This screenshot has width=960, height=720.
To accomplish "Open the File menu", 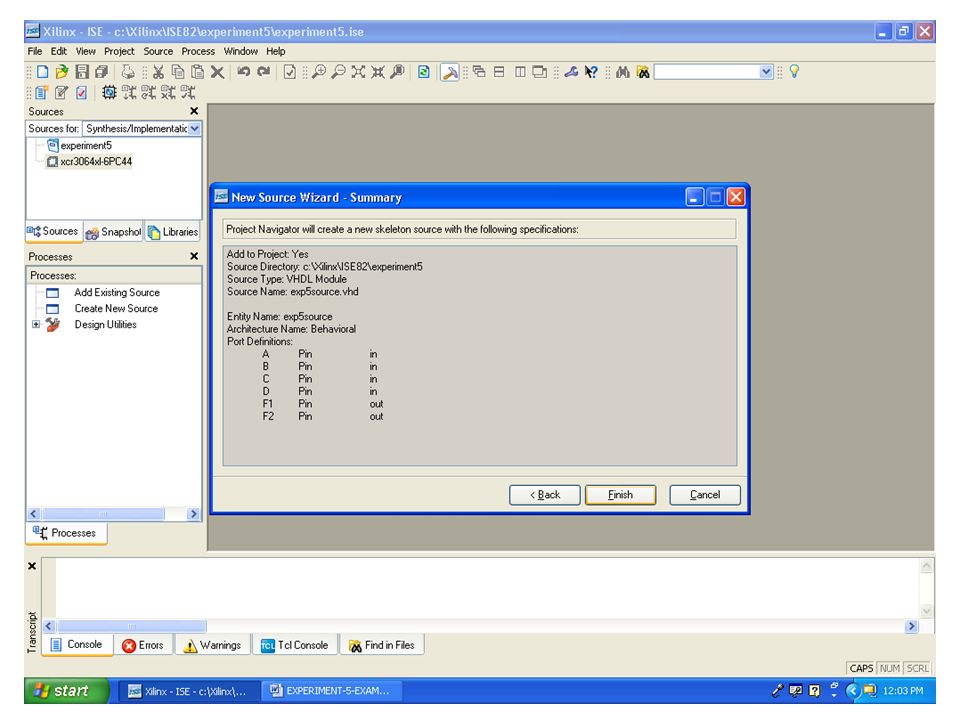I will tap(35, 51).
